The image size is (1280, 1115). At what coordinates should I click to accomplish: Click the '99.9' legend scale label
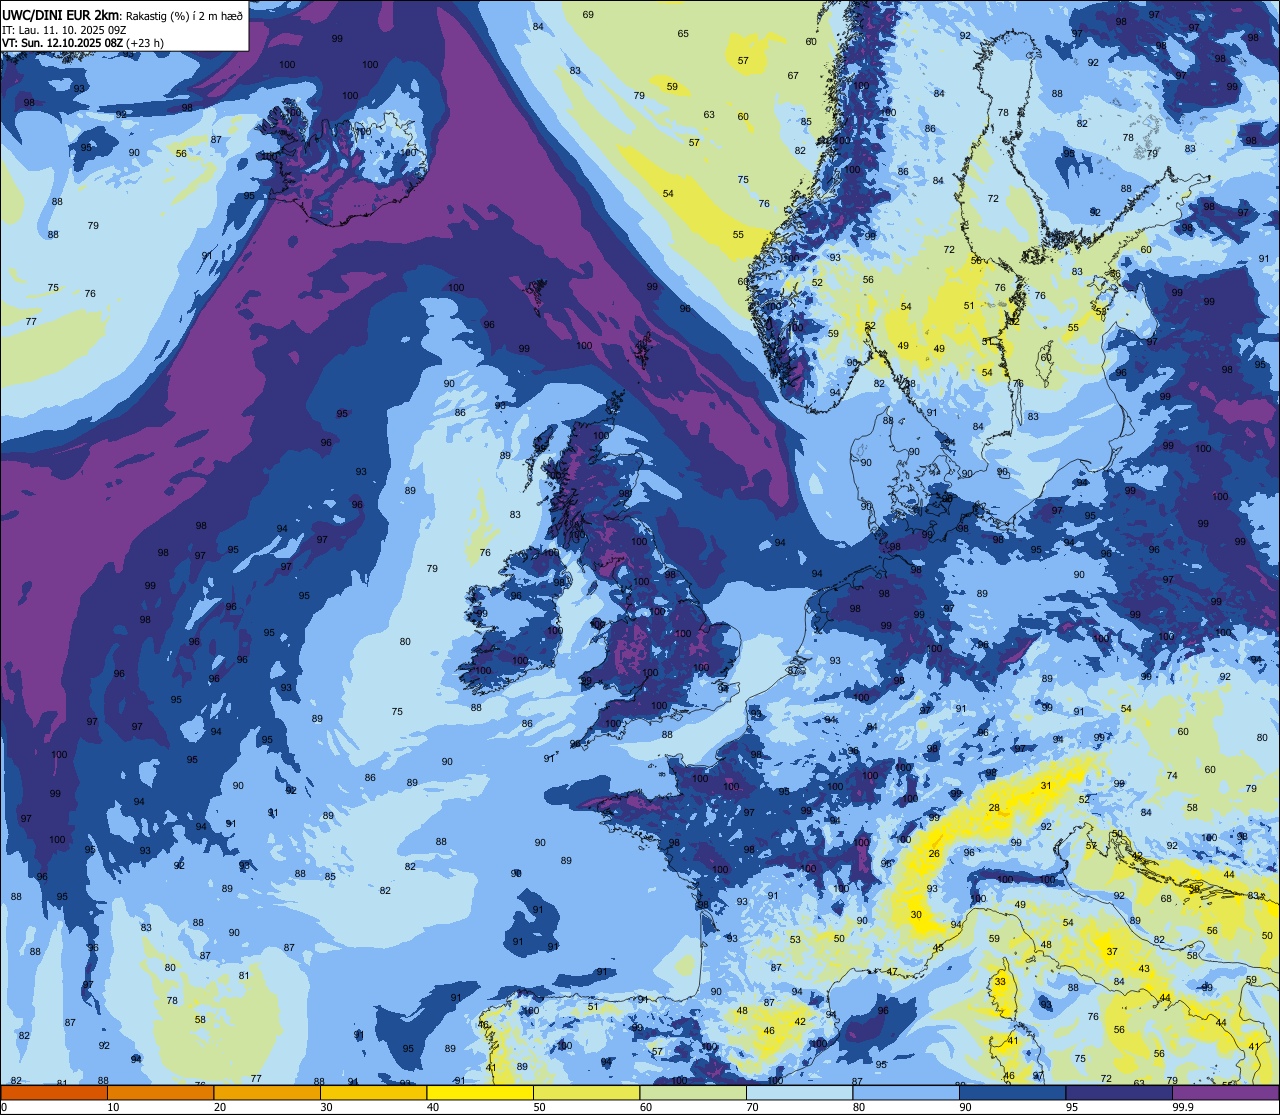(x=1184, y=1107)
